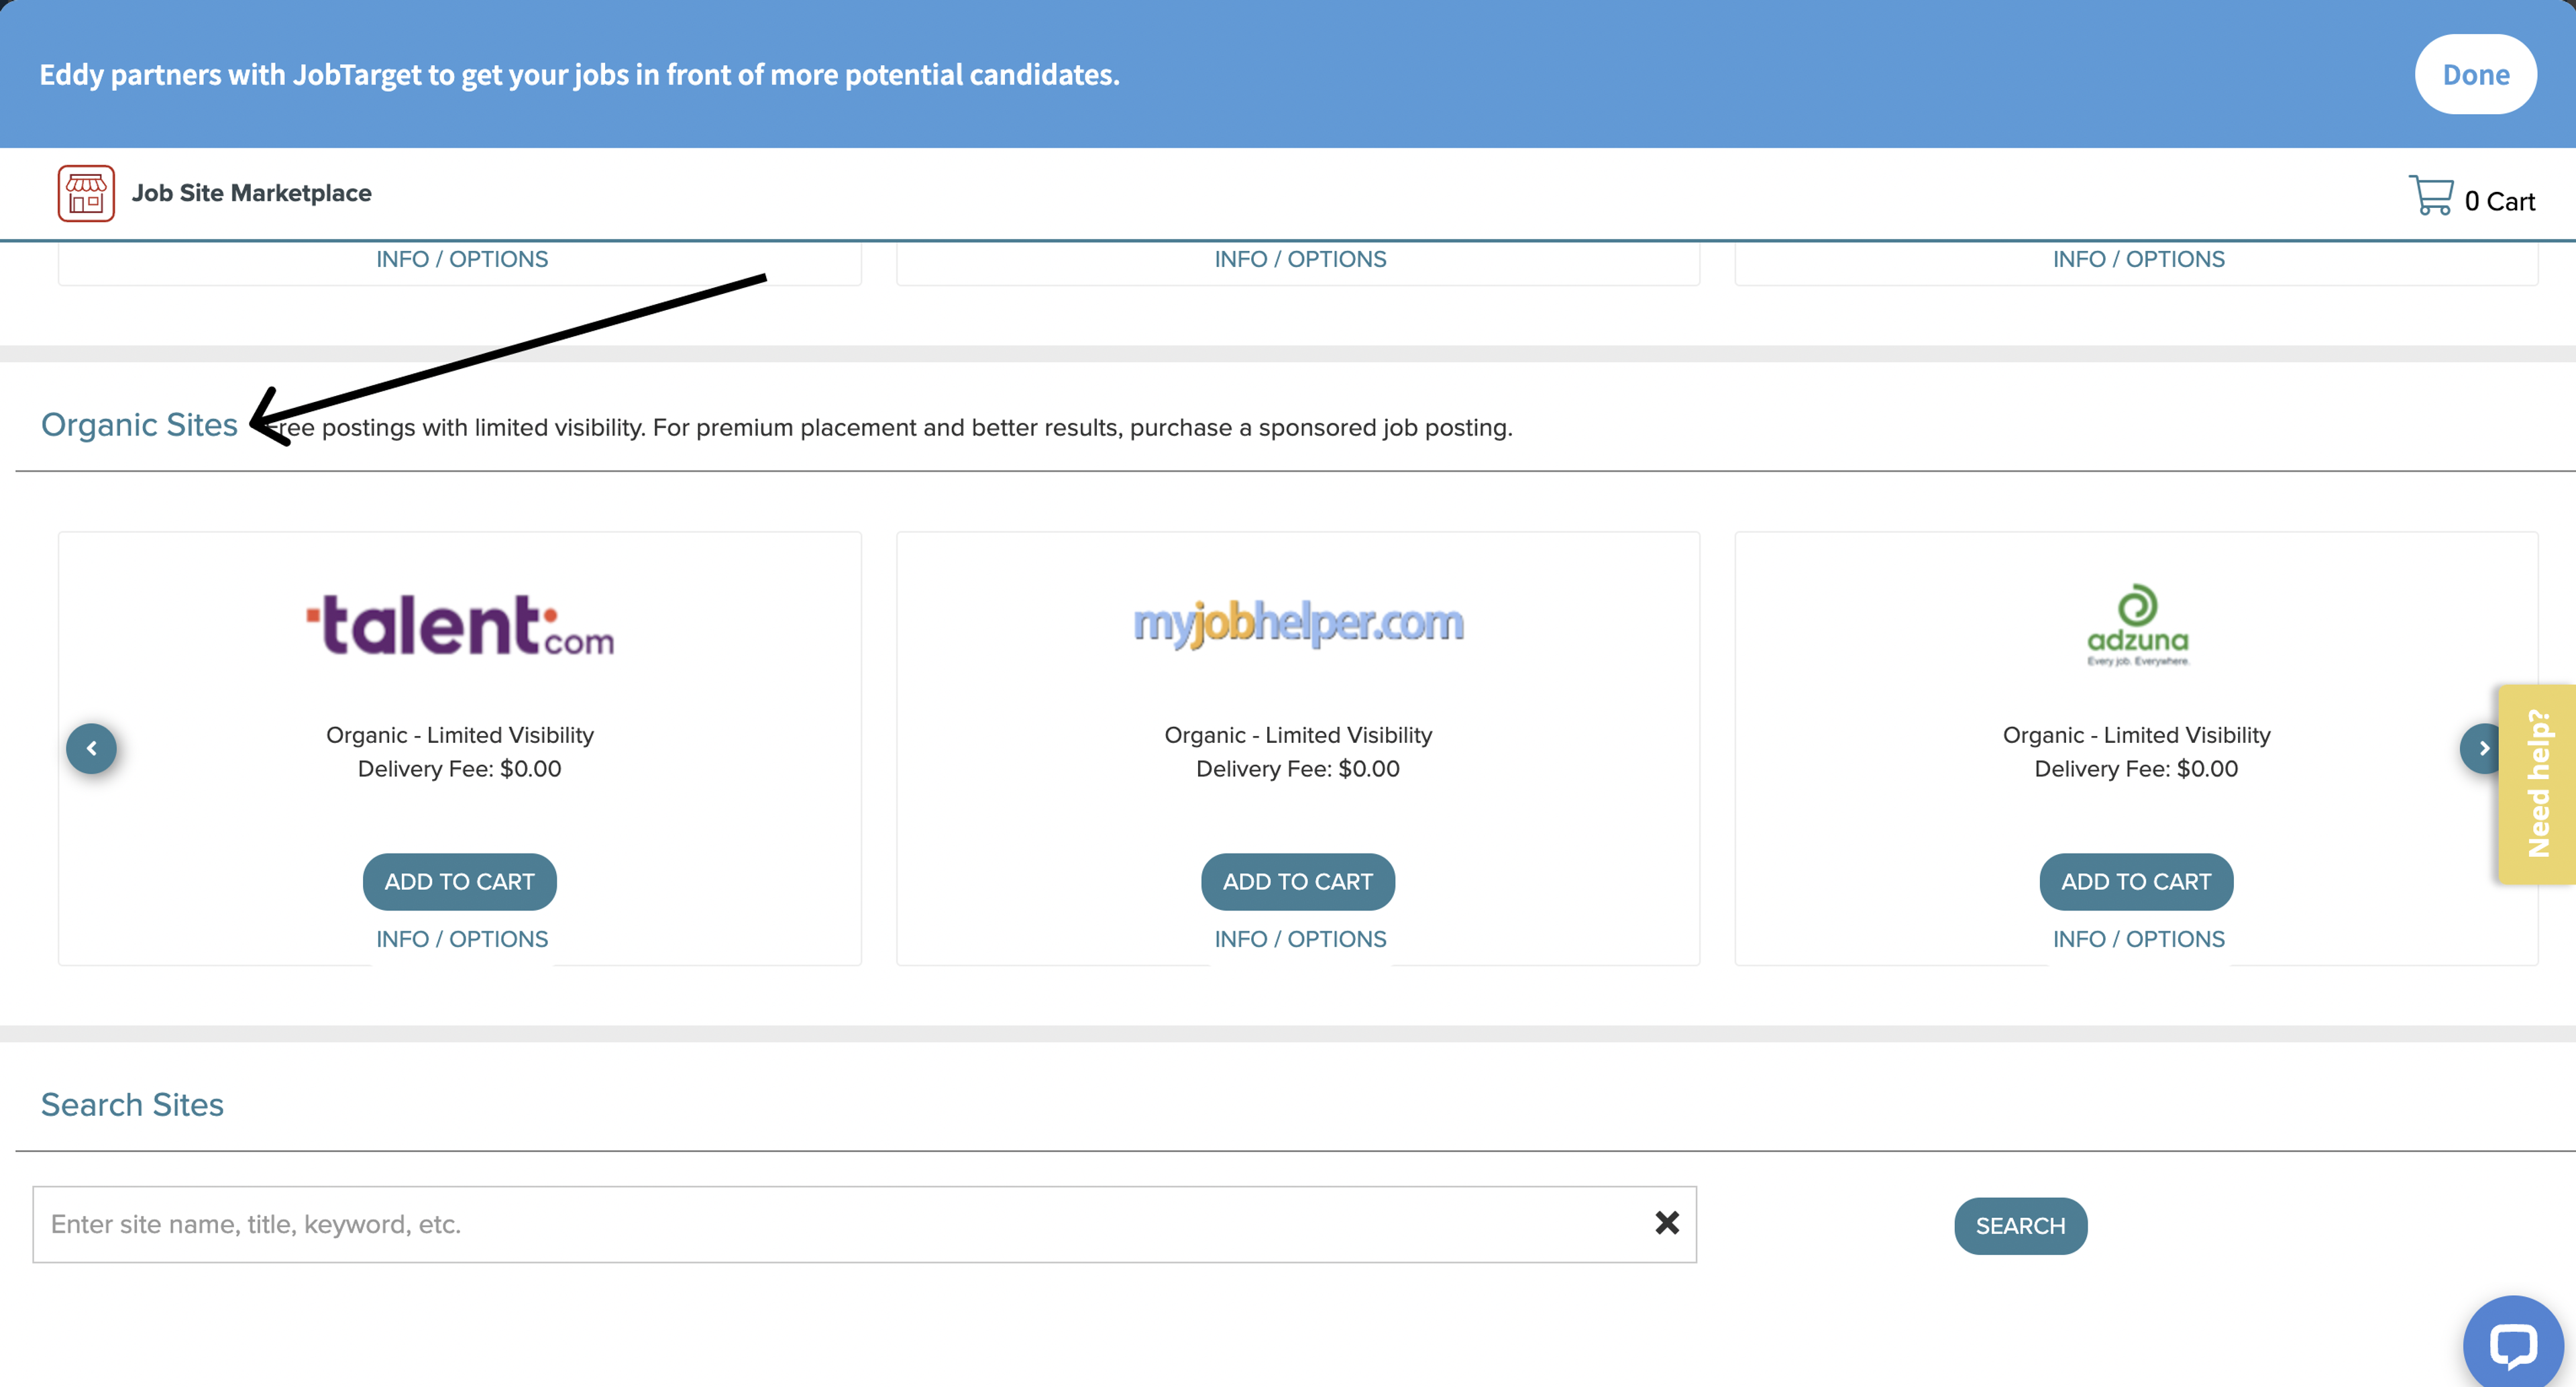Clear the site search field with X

1666,1223
